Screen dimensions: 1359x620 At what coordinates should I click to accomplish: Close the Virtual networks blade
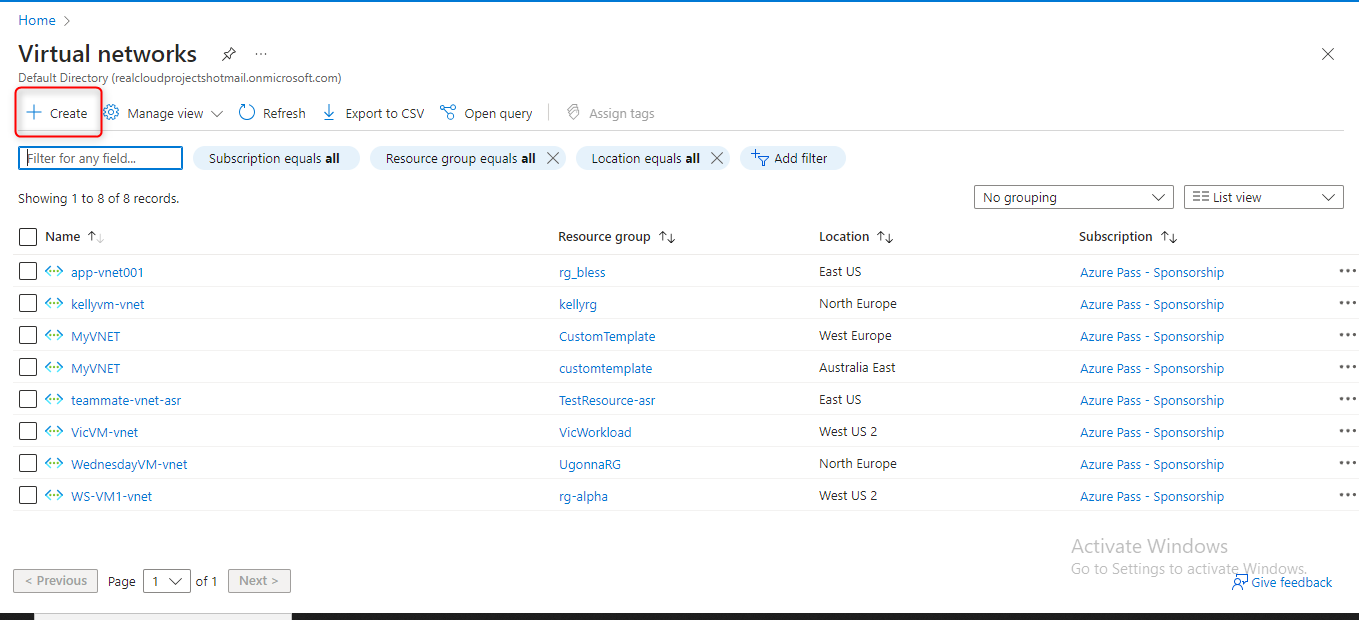point(1328,54)
